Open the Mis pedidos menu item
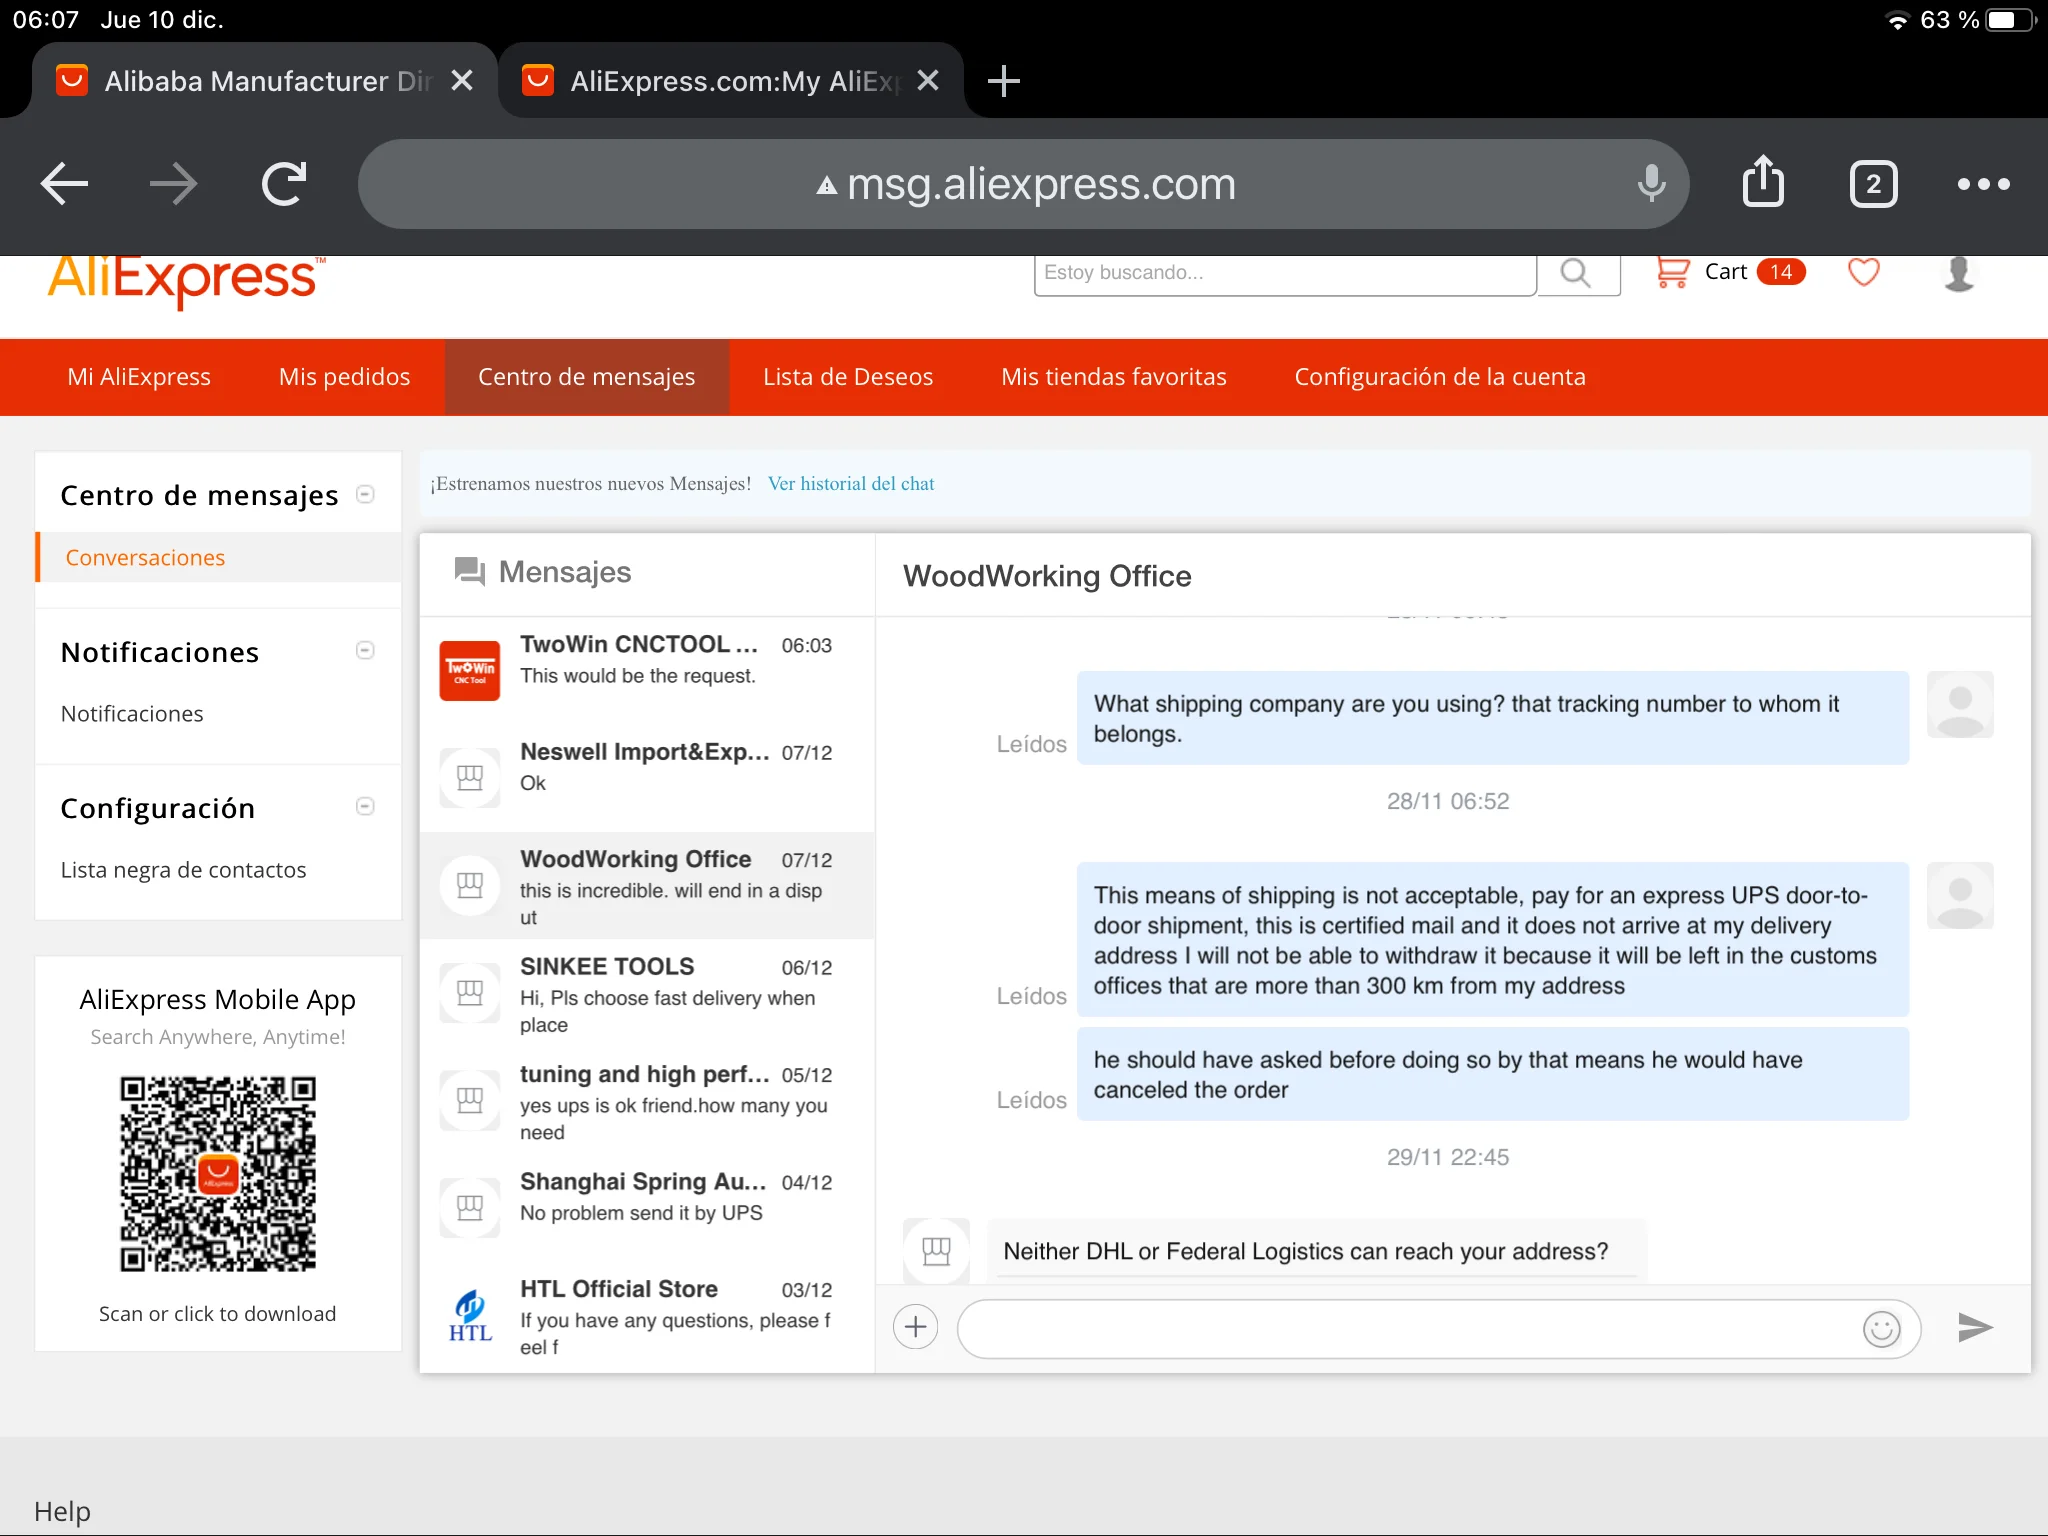The height and width of the screenshot is (1536, 2048). (x=344, y=377)
